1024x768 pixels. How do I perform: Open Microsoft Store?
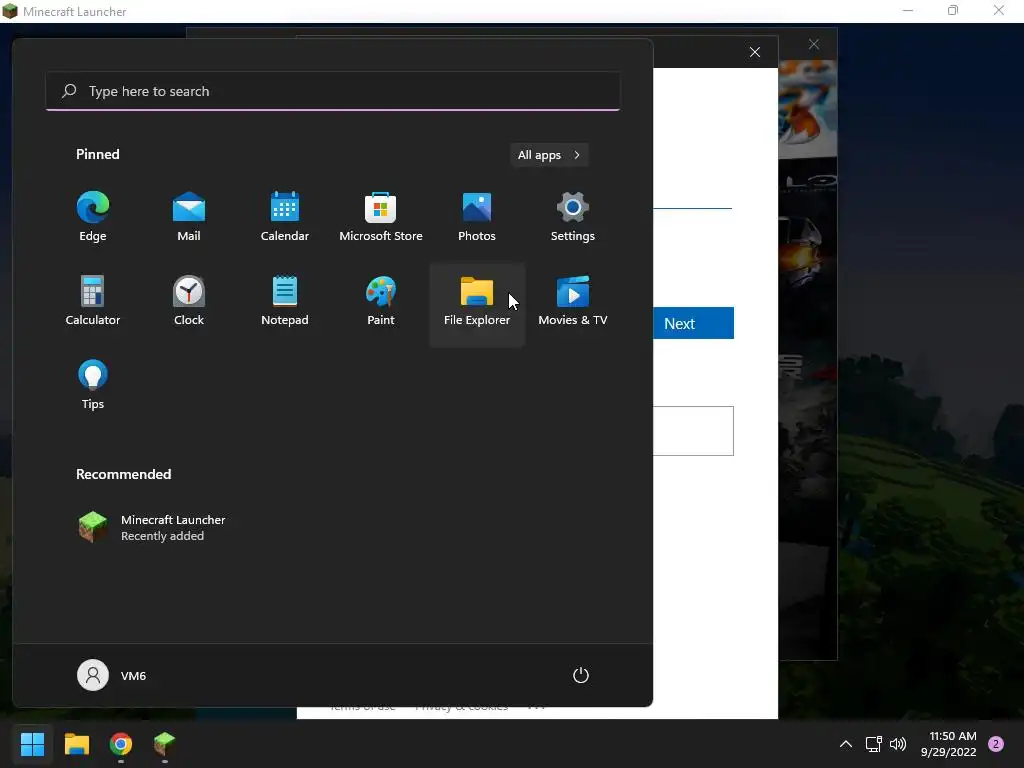[x=381, y=217]
